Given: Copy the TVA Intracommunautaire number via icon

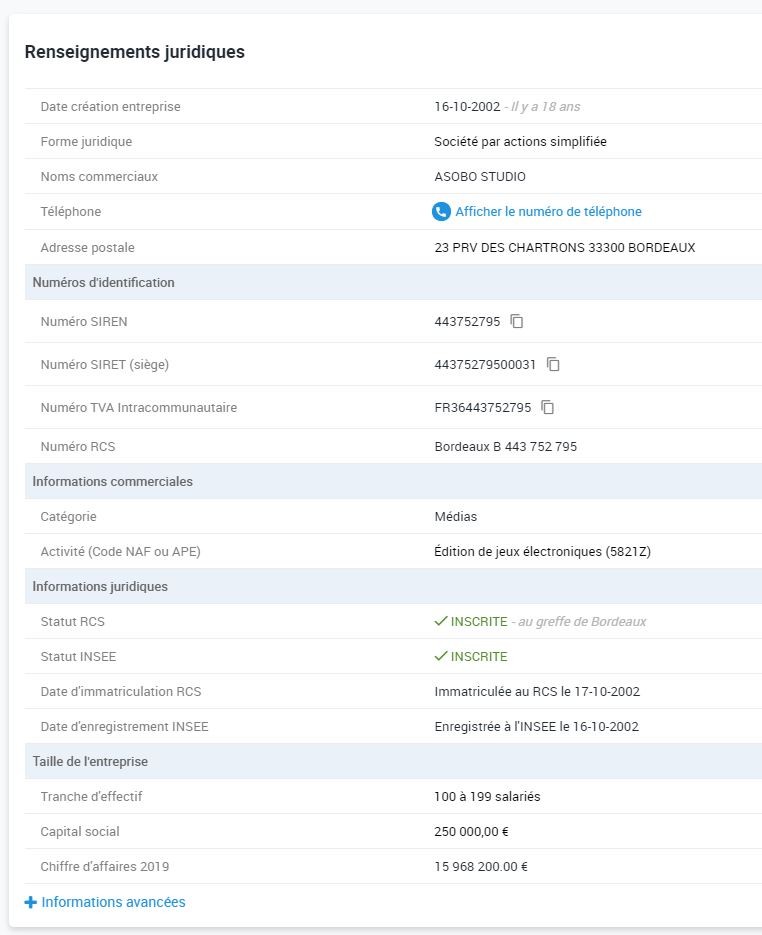Looking at the screenshot, I should (x=548, y=407).
